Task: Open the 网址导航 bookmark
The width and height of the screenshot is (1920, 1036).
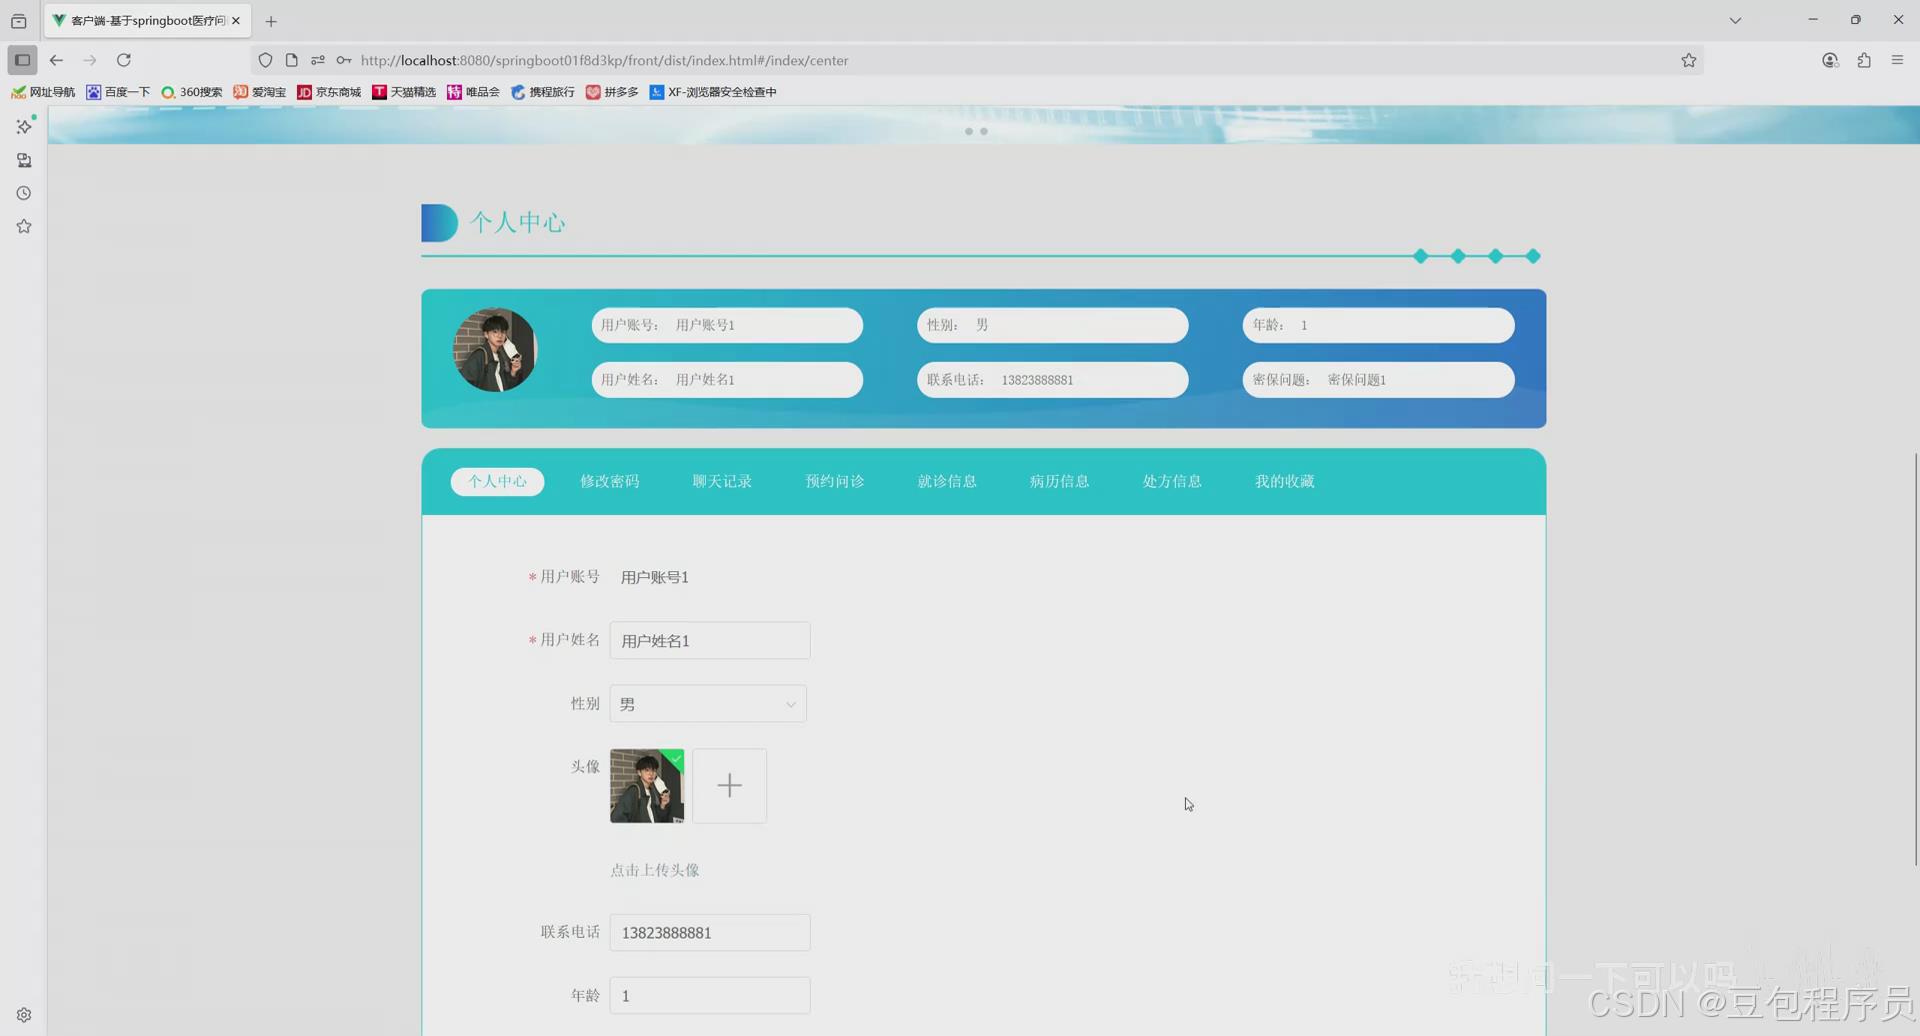Action: [43, 92]
